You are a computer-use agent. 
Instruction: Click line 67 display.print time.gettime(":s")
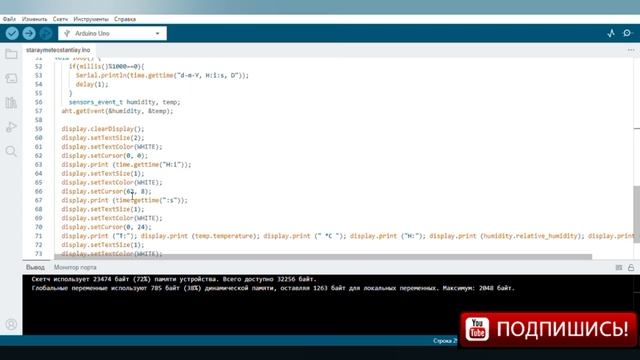[124, 200]
